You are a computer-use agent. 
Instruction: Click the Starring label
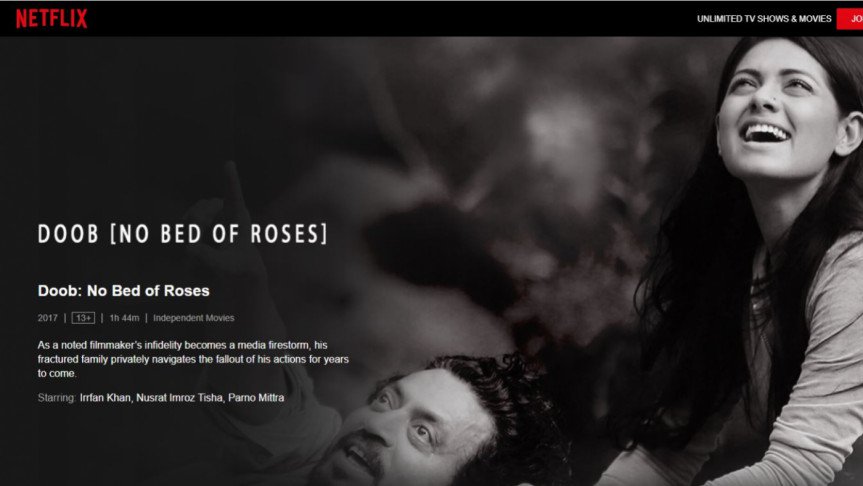click(56, 397)
